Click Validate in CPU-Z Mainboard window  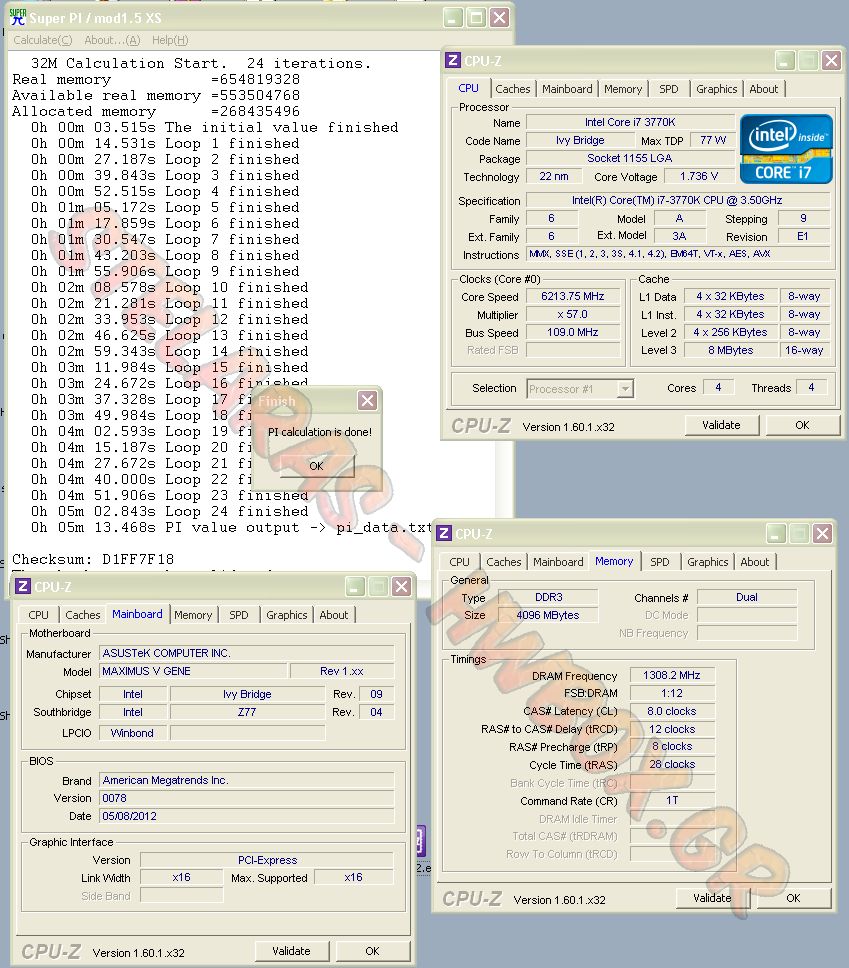291,951
